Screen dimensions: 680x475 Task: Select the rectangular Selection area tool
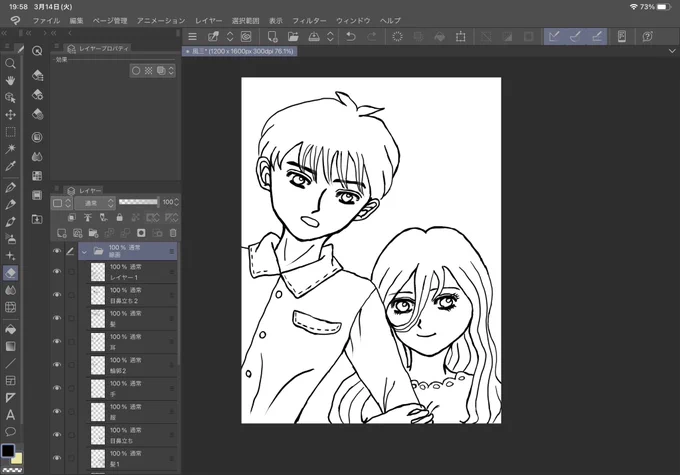[x=10, y=132]
